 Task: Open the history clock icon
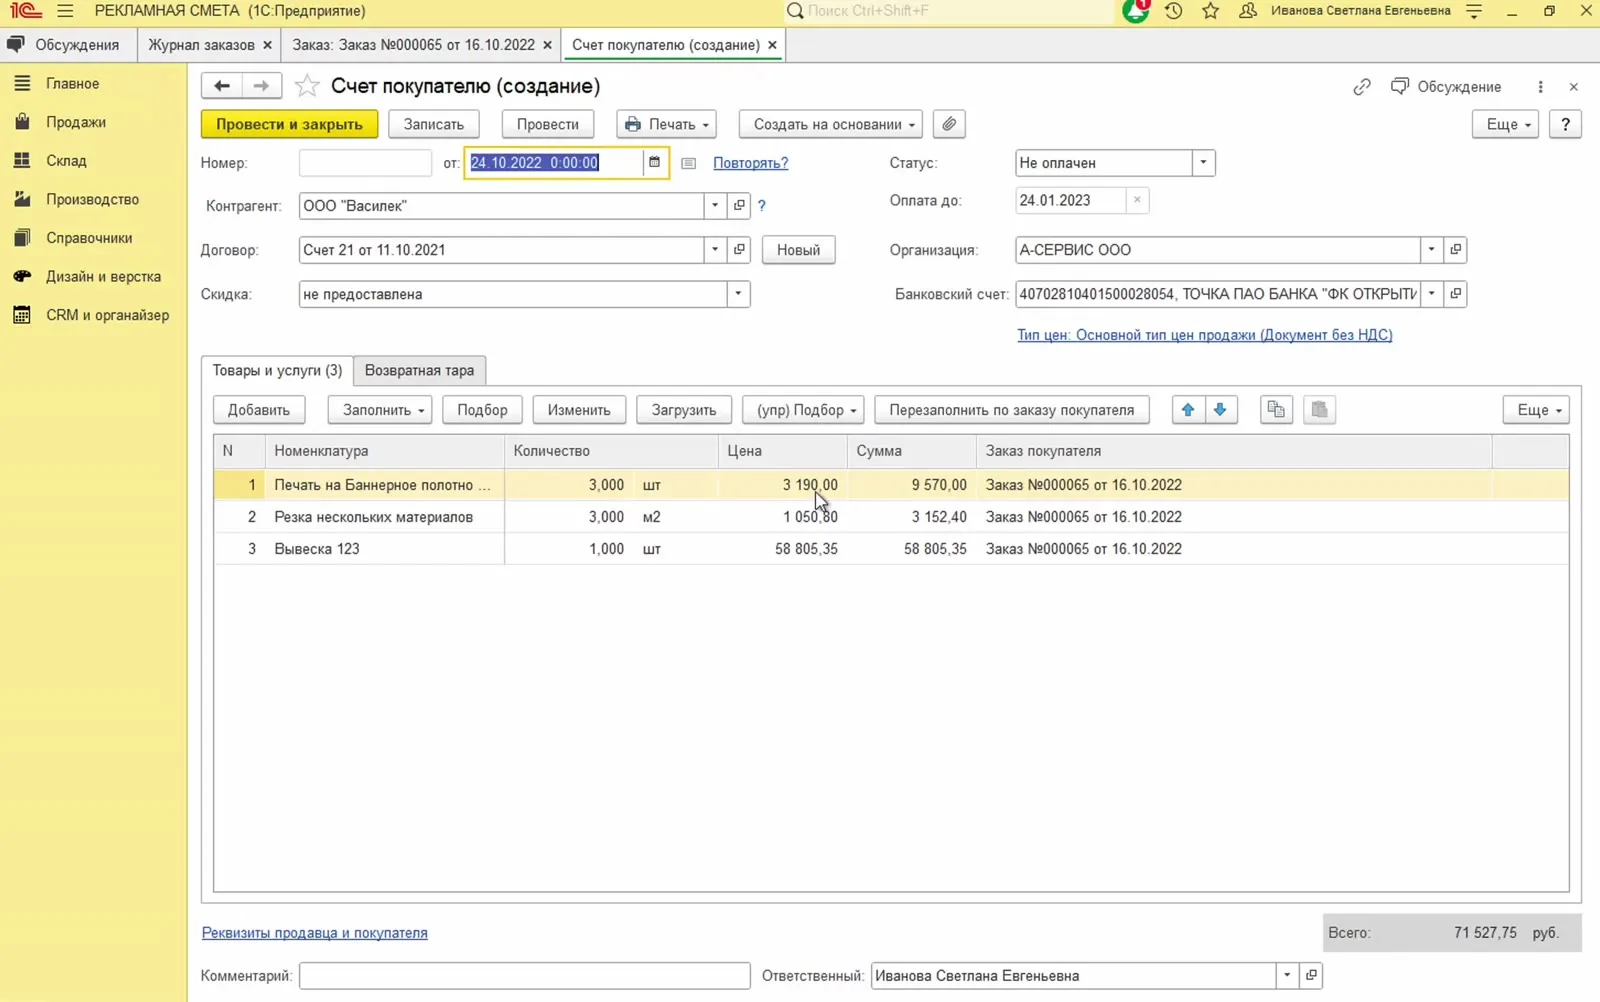coord(1174,11)
